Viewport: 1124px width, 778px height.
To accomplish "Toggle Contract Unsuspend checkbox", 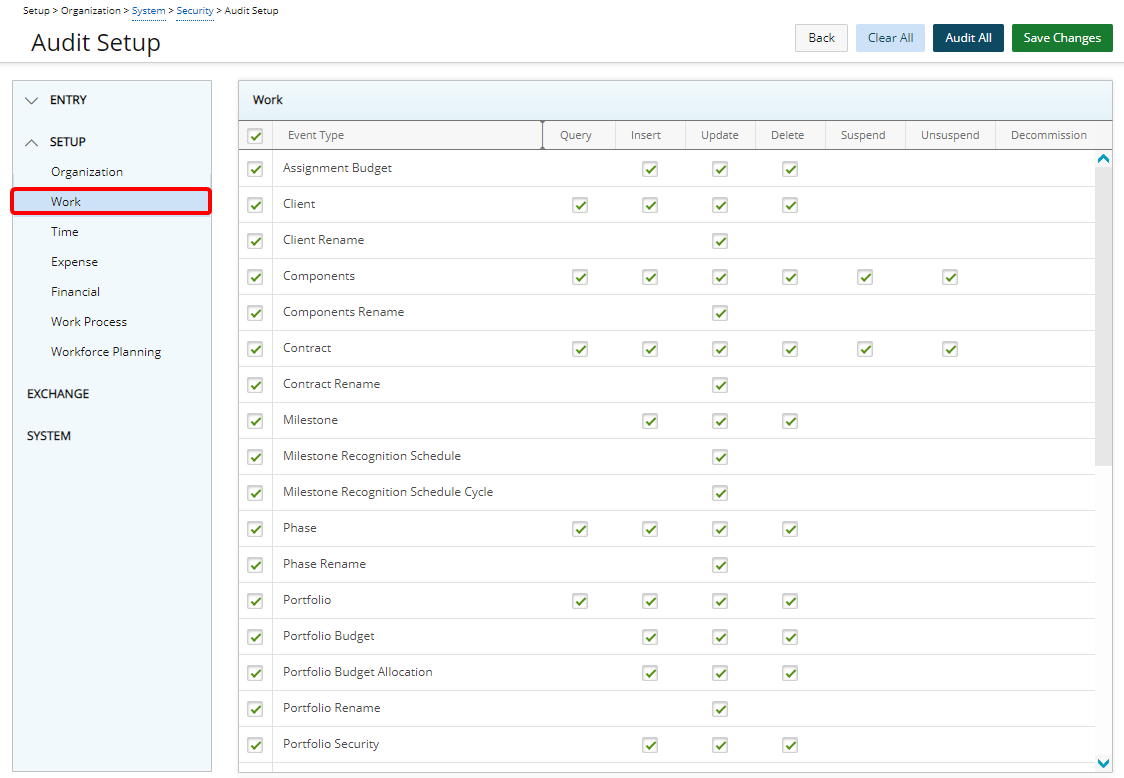I will coord(950,349).
